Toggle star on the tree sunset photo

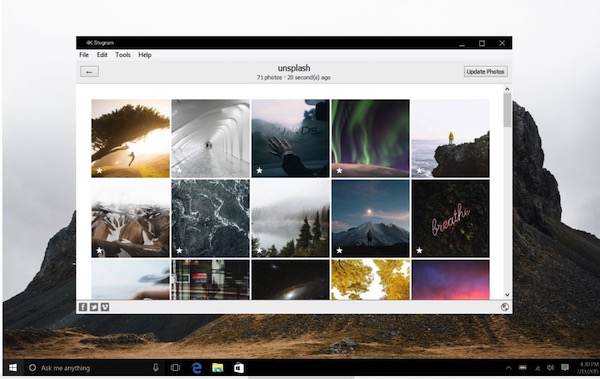tap(99, 171)
